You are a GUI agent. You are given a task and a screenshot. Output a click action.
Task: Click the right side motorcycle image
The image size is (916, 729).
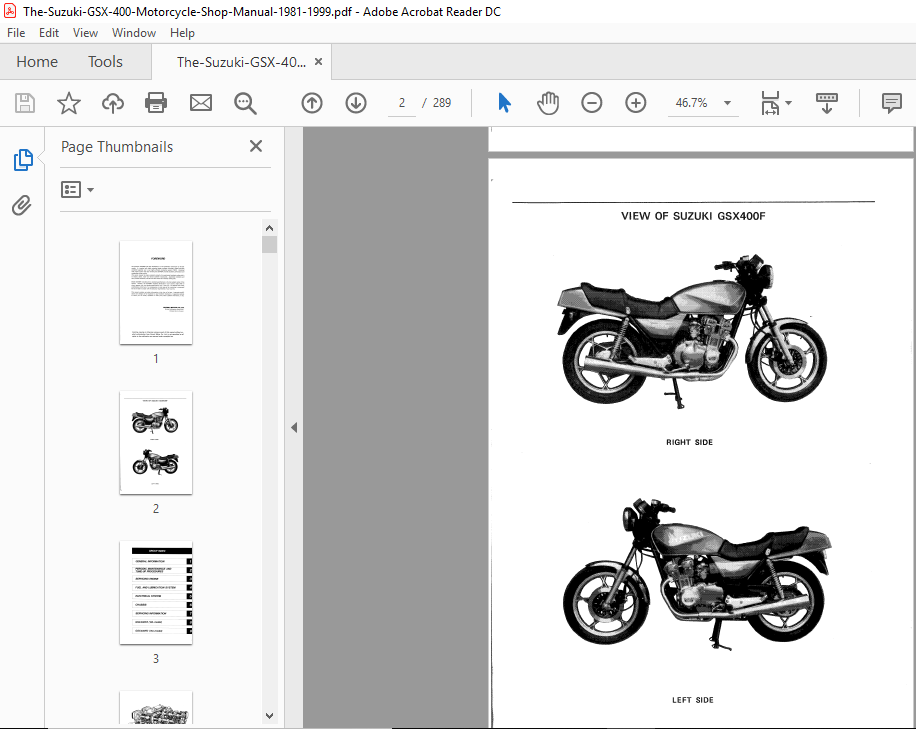tap(692, 332)
